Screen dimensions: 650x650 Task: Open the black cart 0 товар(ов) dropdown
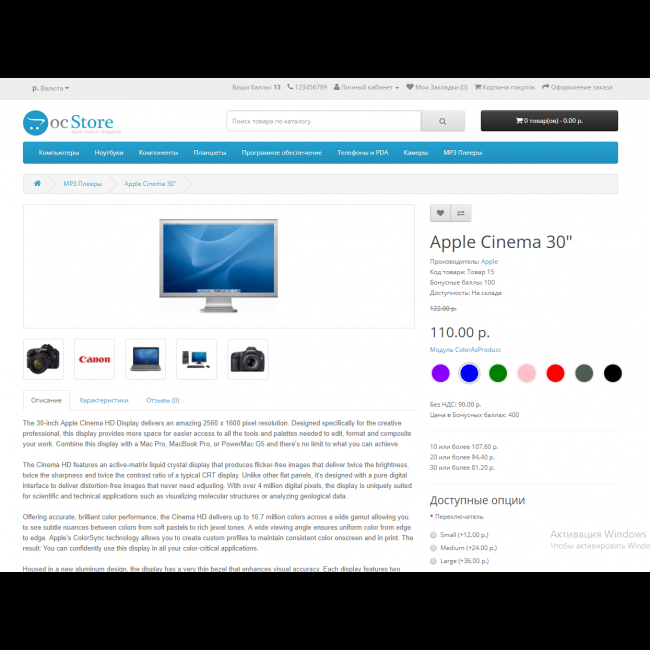click(549, 121)
